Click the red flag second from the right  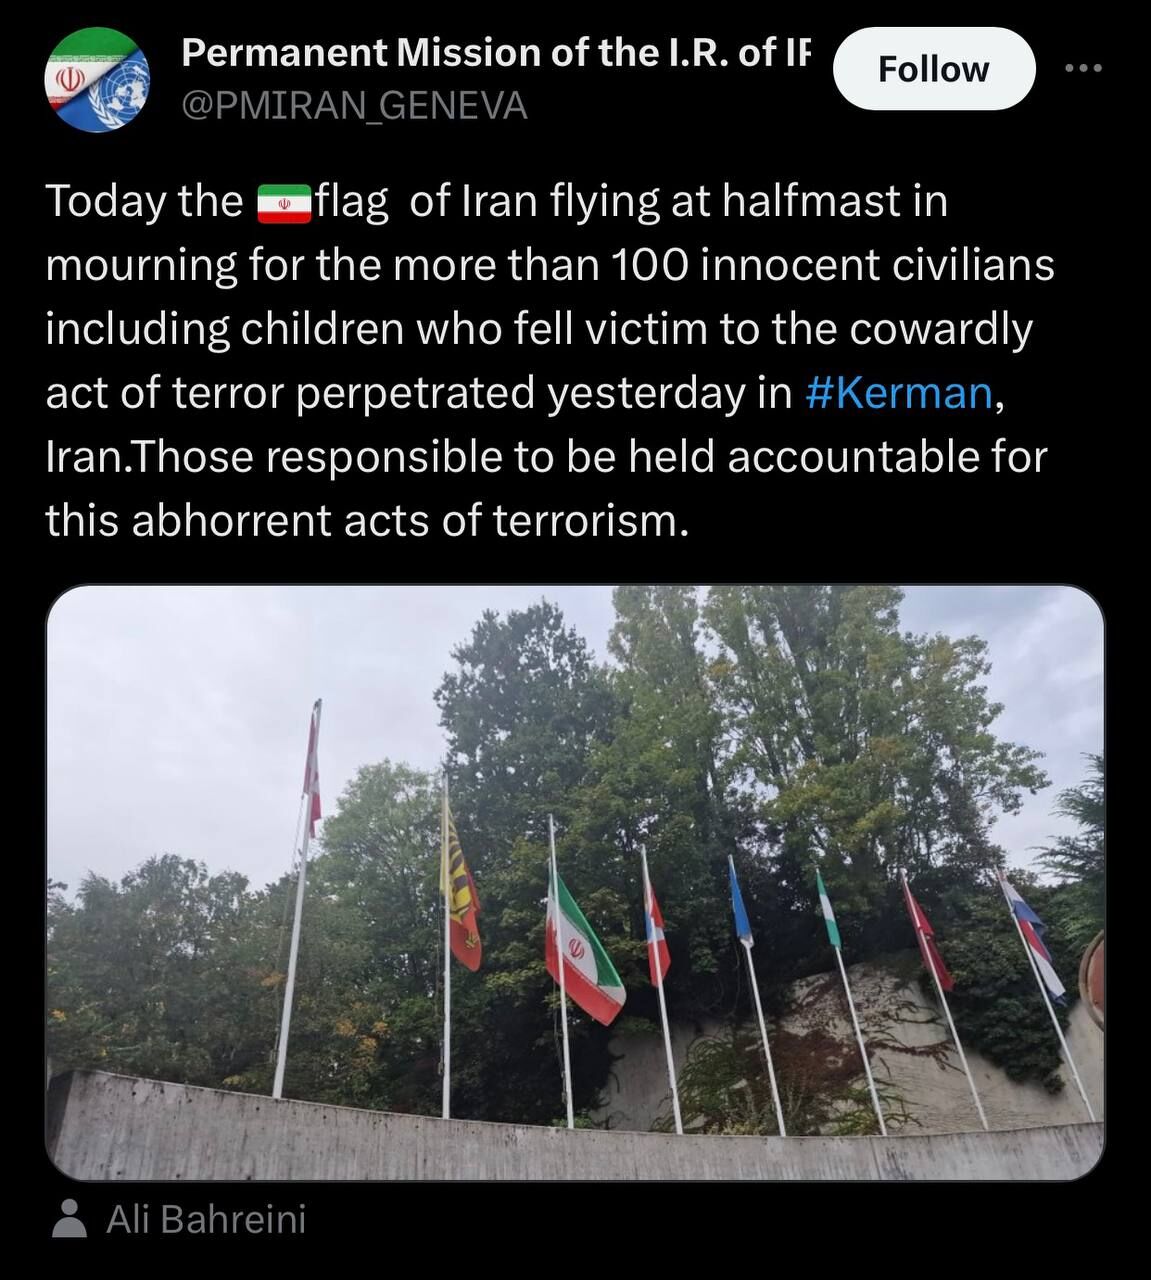(x=926, y=935)
